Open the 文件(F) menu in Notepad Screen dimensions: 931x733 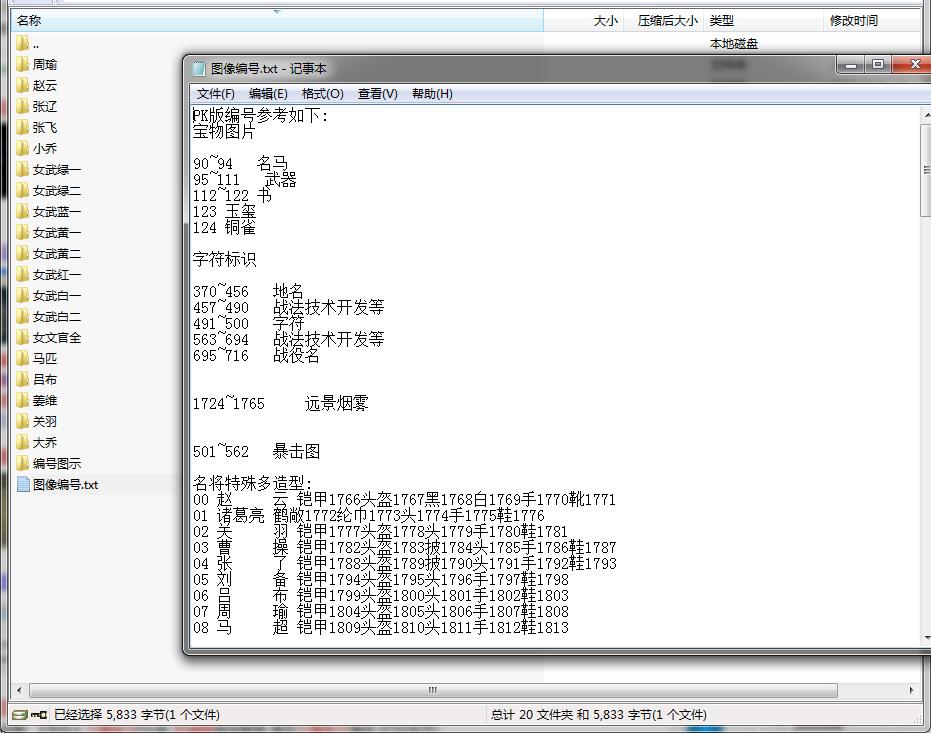click(x=215, y=94)
